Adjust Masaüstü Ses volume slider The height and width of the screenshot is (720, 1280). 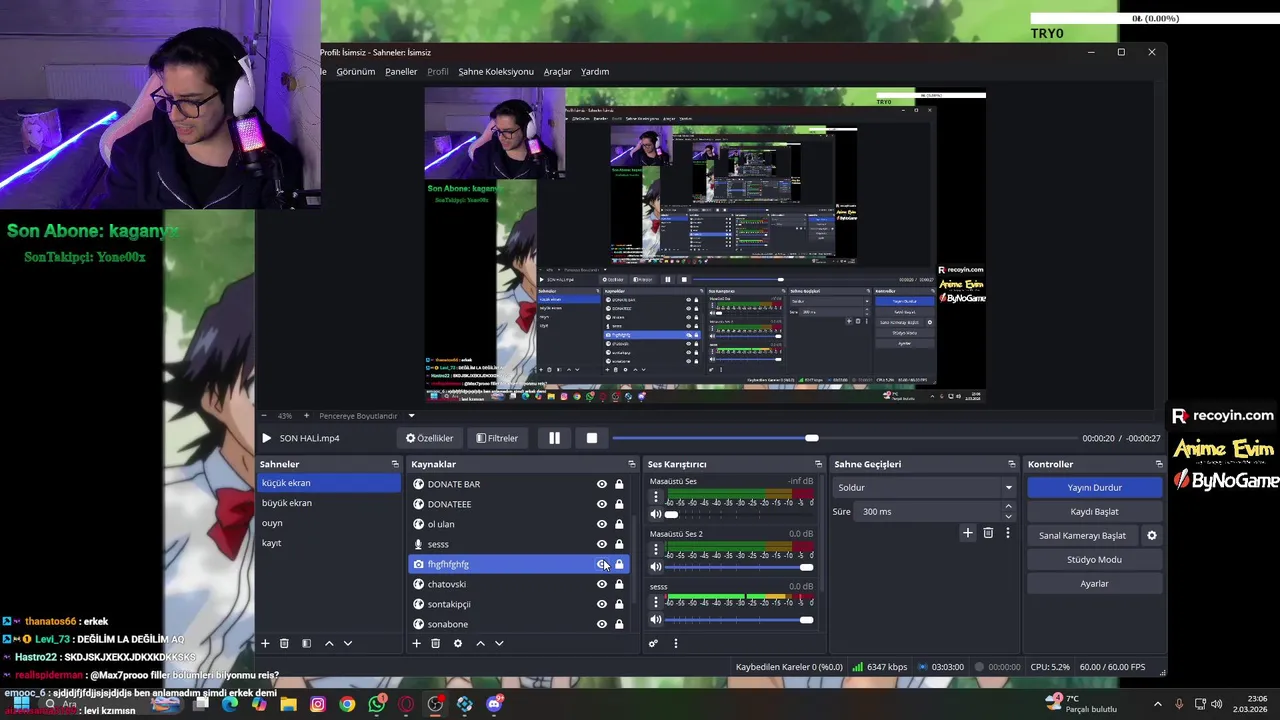pos(739,514)
